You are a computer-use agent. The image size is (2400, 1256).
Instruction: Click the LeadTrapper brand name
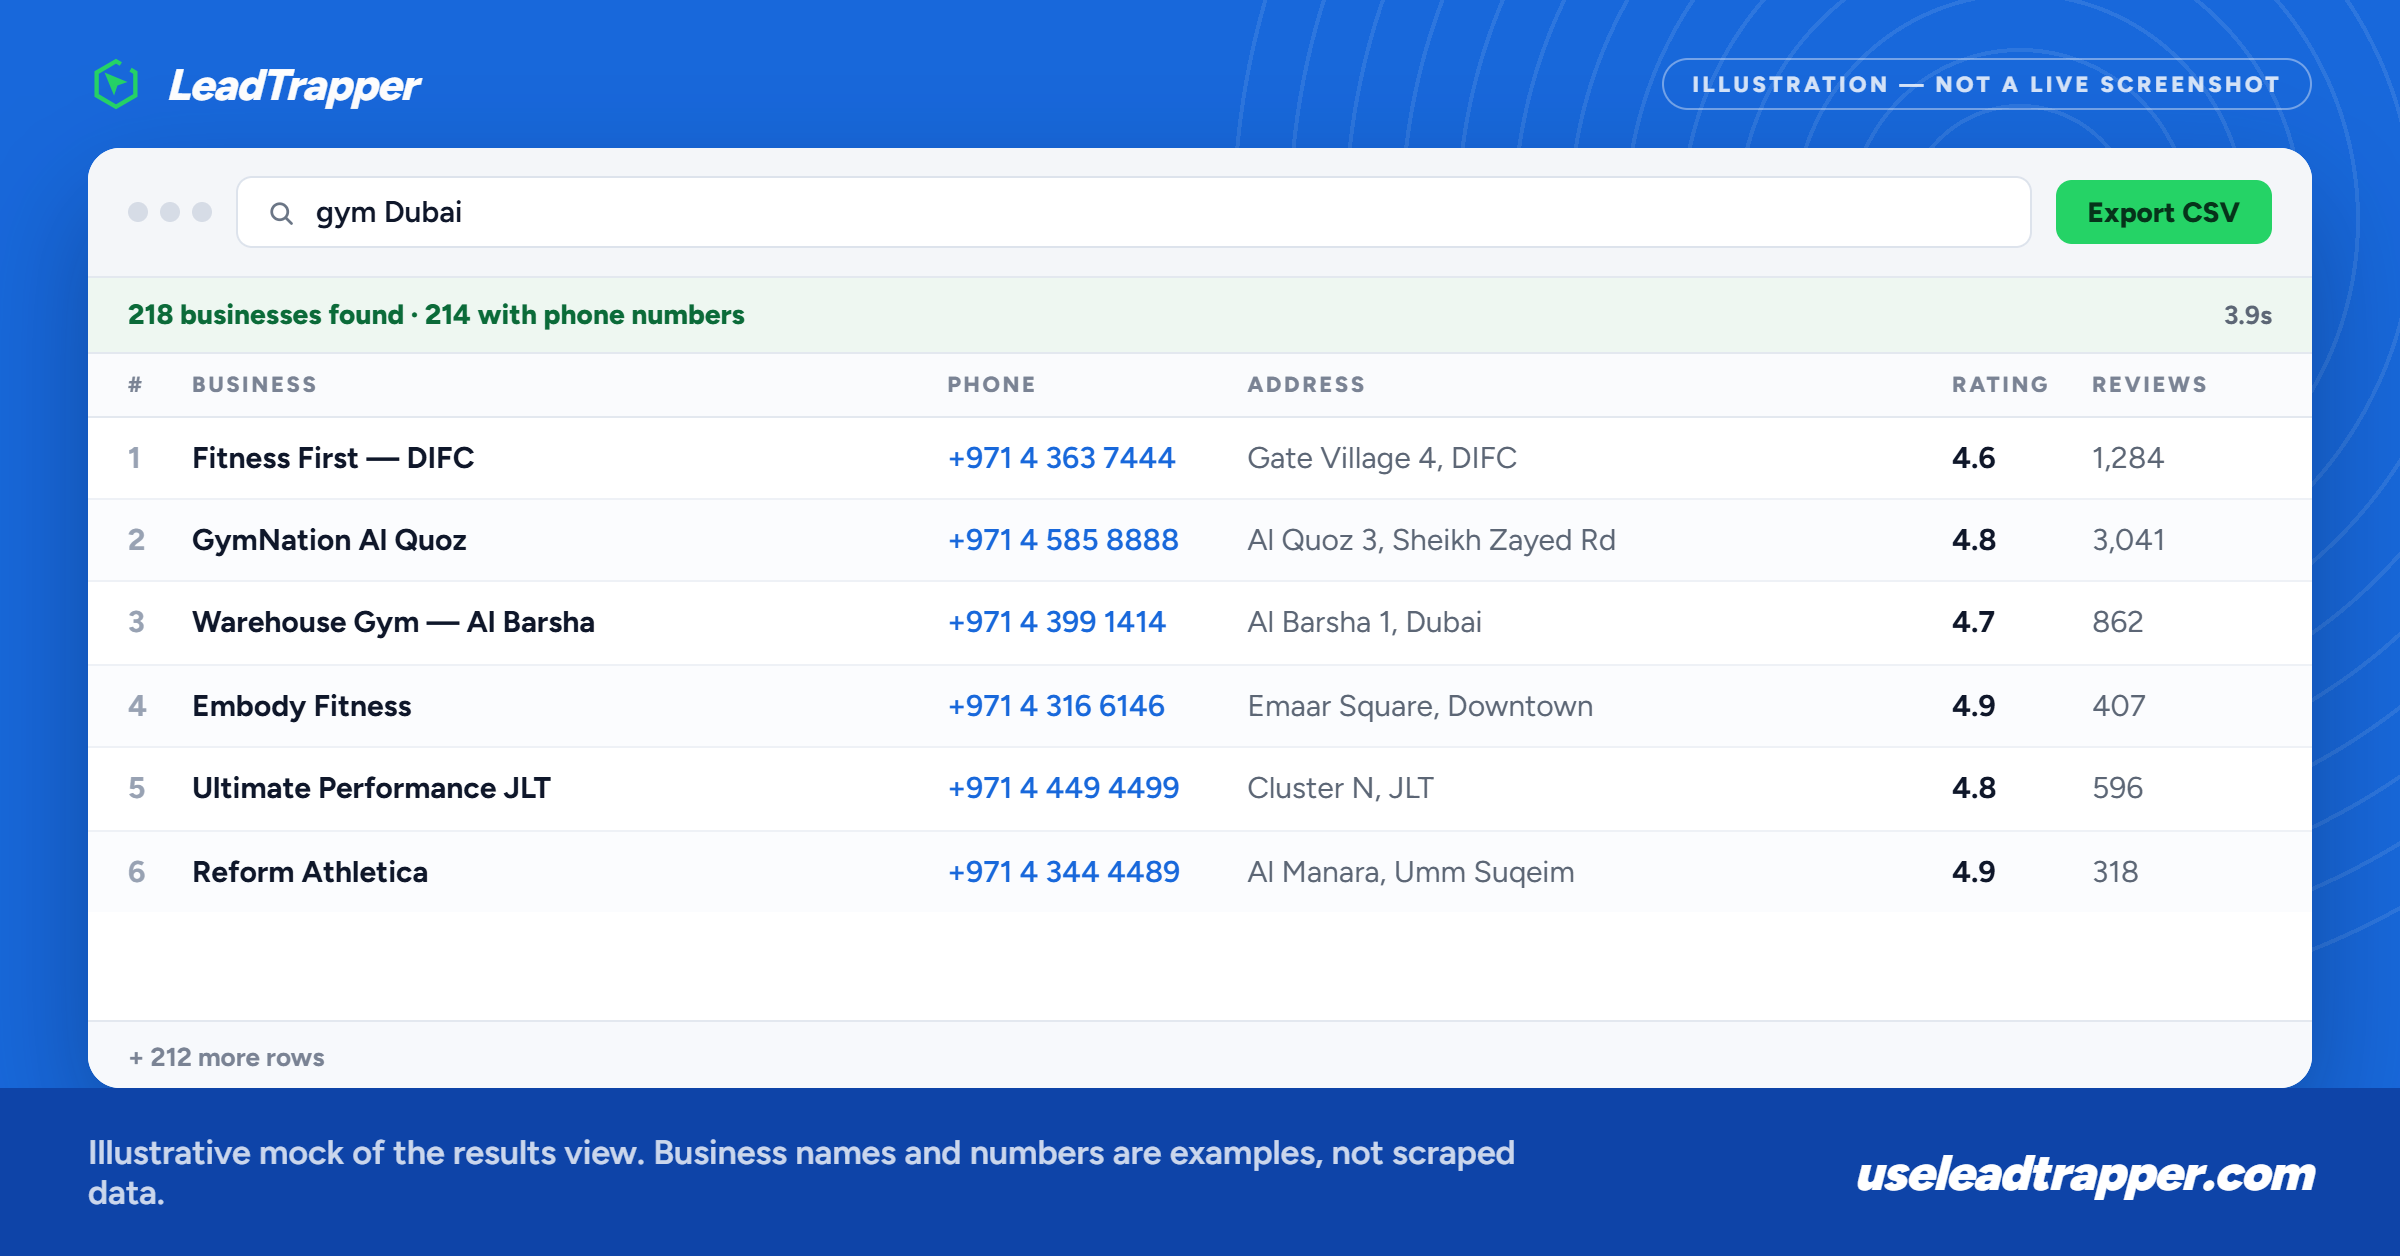(x=294, y=86)
